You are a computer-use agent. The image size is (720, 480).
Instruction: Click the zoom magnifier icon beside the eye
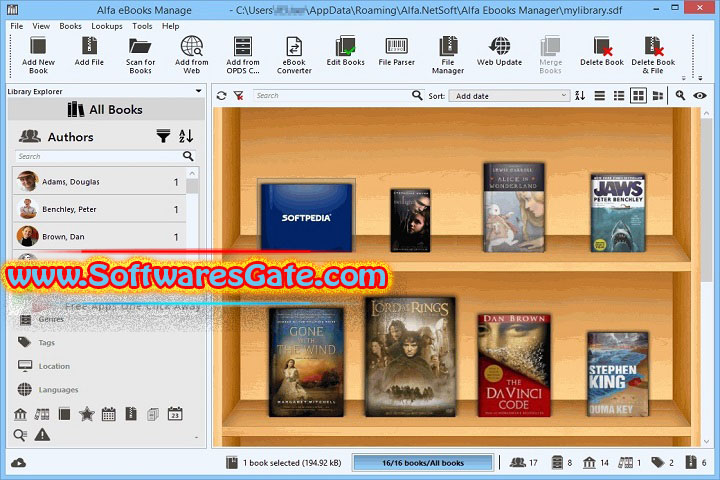point(680,95)
